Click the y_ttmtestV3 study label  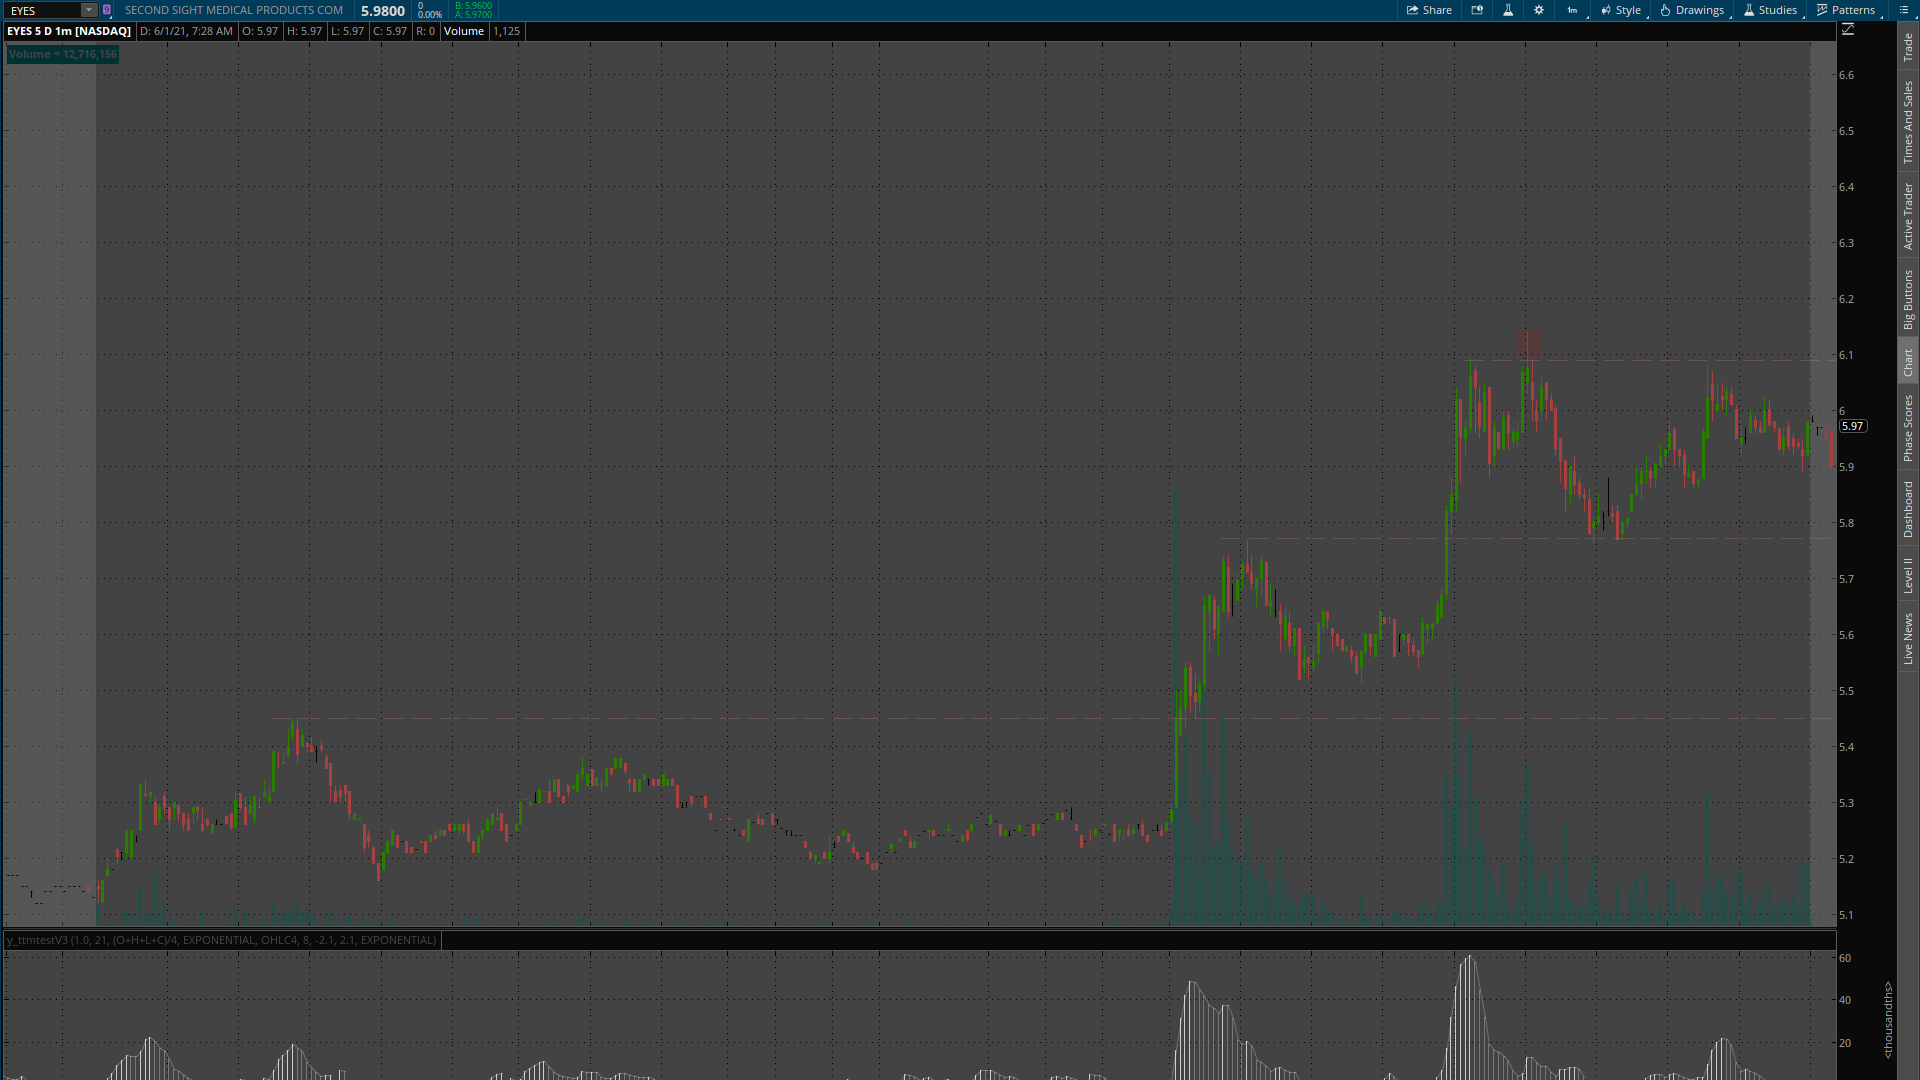click(222, 940)
